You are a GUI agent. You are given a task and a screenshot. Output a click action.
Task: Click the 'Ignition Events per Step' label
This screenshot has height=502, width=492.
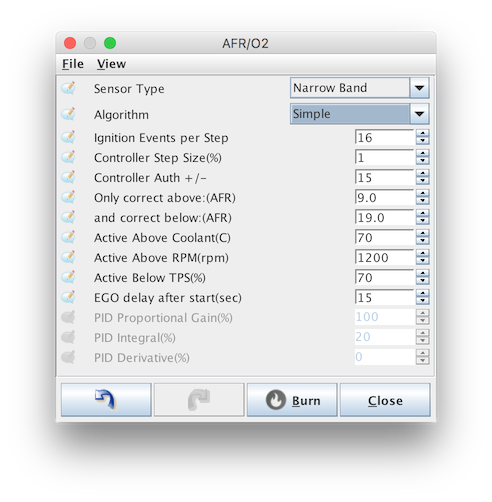[x=161, y=138]
